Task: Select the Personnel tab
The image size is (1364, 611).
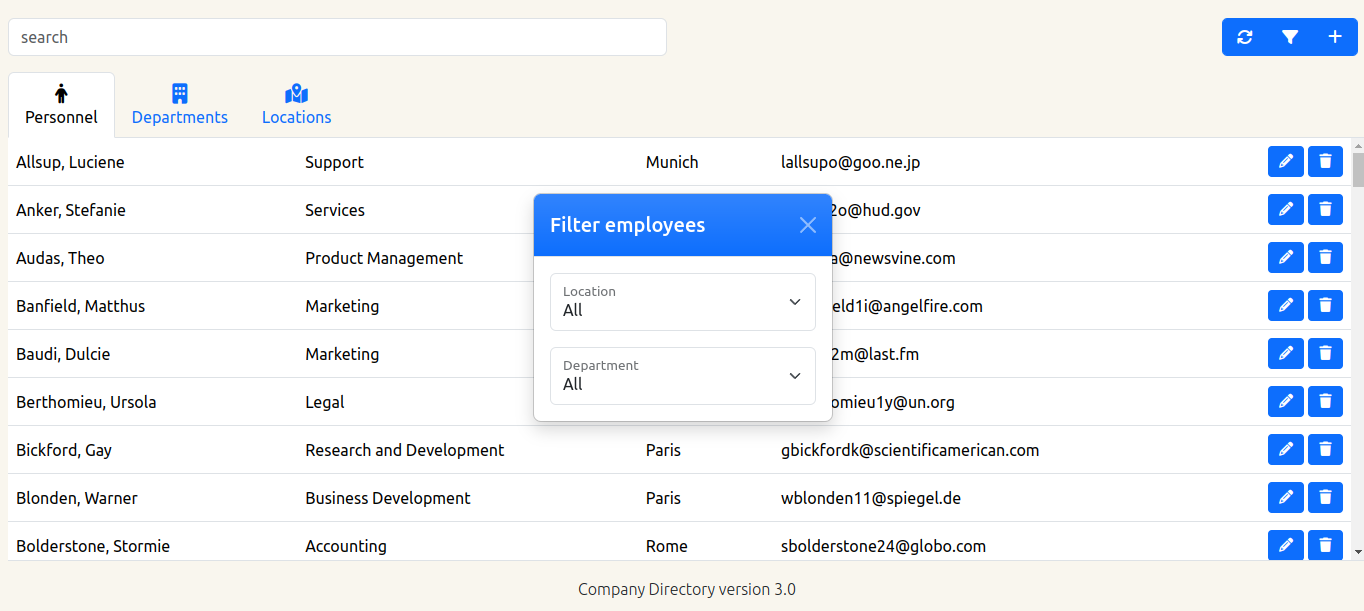Action: pyautogui.click(x=61, y=105)
